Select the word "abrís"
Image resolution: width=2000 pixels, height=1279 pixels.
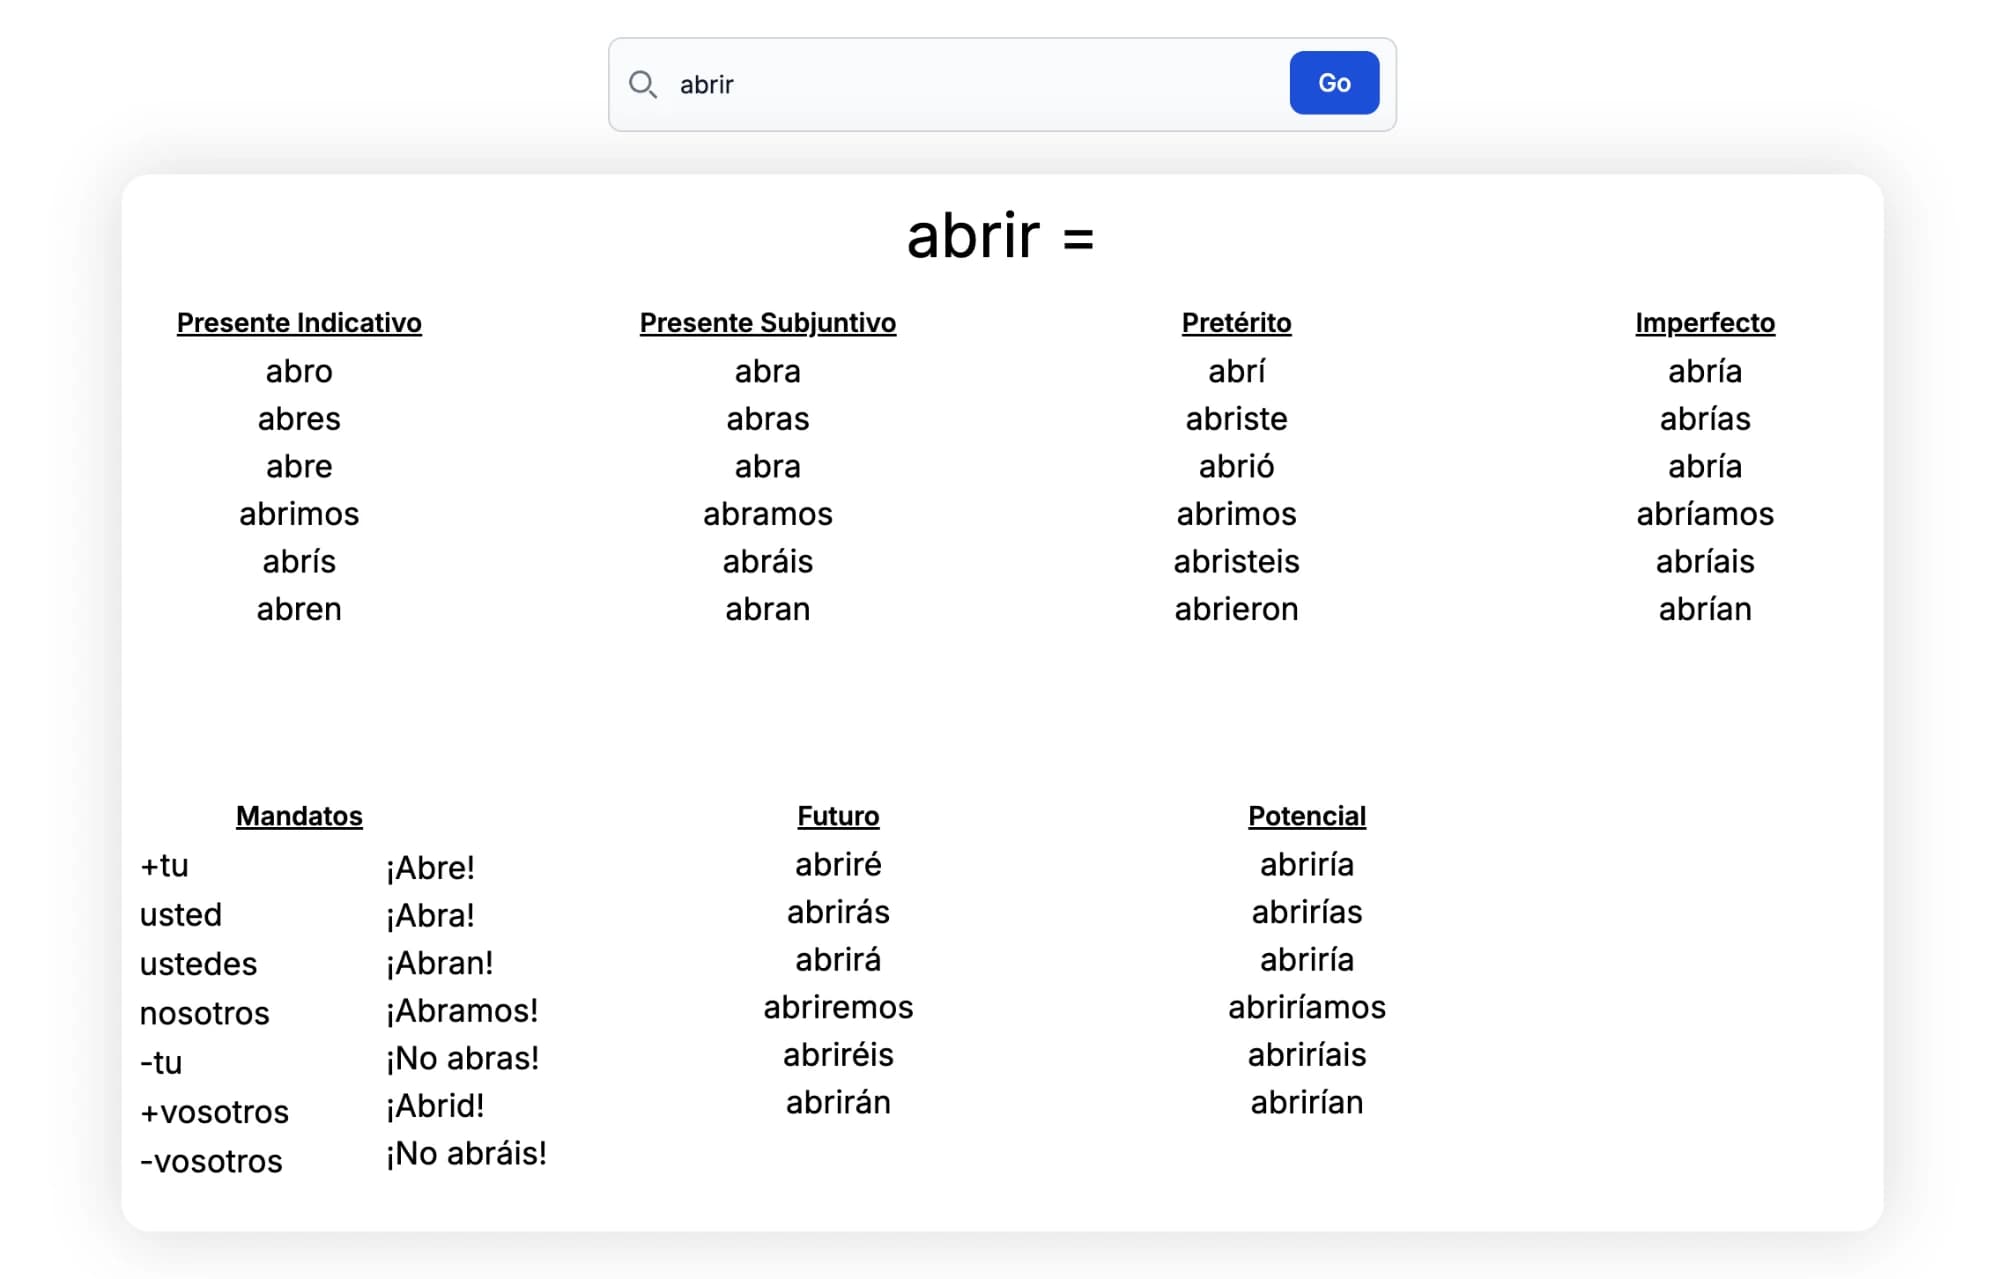click(299, 562)
